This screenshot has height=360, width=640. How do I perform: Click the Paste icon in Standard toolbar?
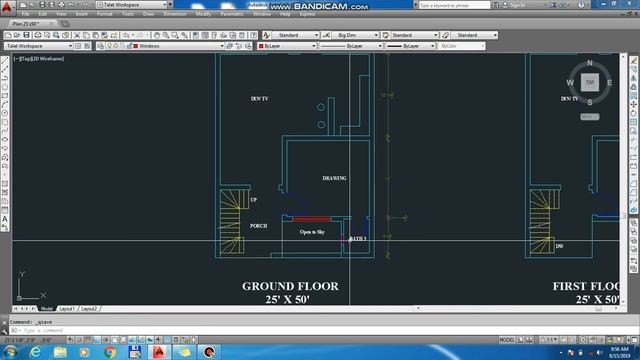point(96,36)
